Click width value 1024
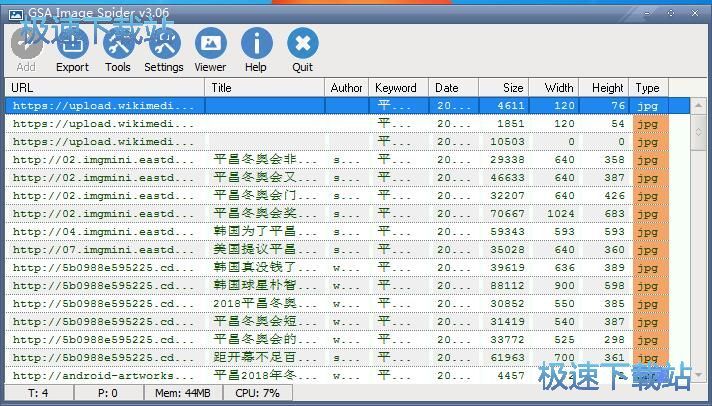This screenshot has width=712, height=406. (x=561, y=214)
